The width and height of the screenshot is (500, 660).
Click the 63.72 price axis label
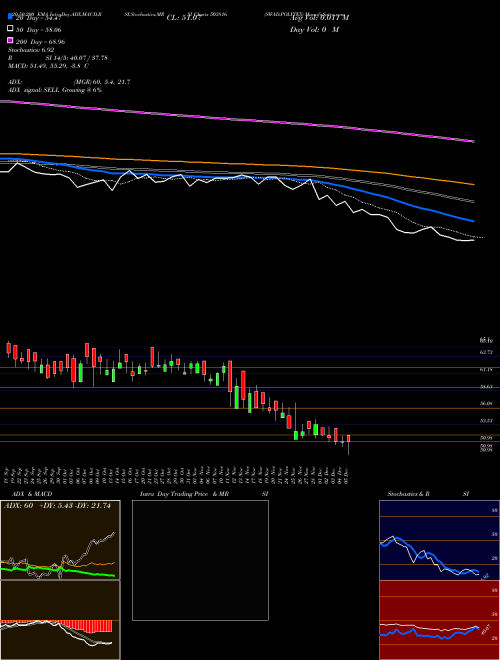coord(486,352)
